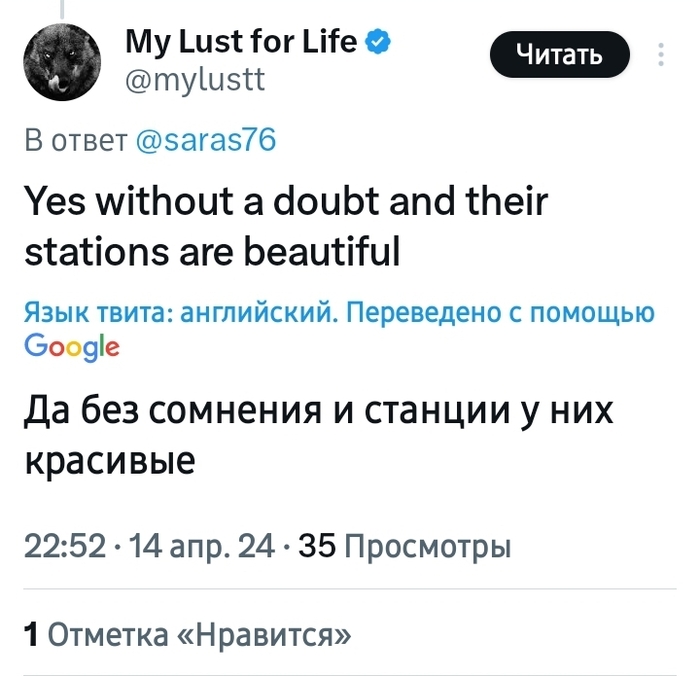Viewport: 700px width, 676px height.
Task: Click the thread line above the avatar
Action: [x=62, y=8]
